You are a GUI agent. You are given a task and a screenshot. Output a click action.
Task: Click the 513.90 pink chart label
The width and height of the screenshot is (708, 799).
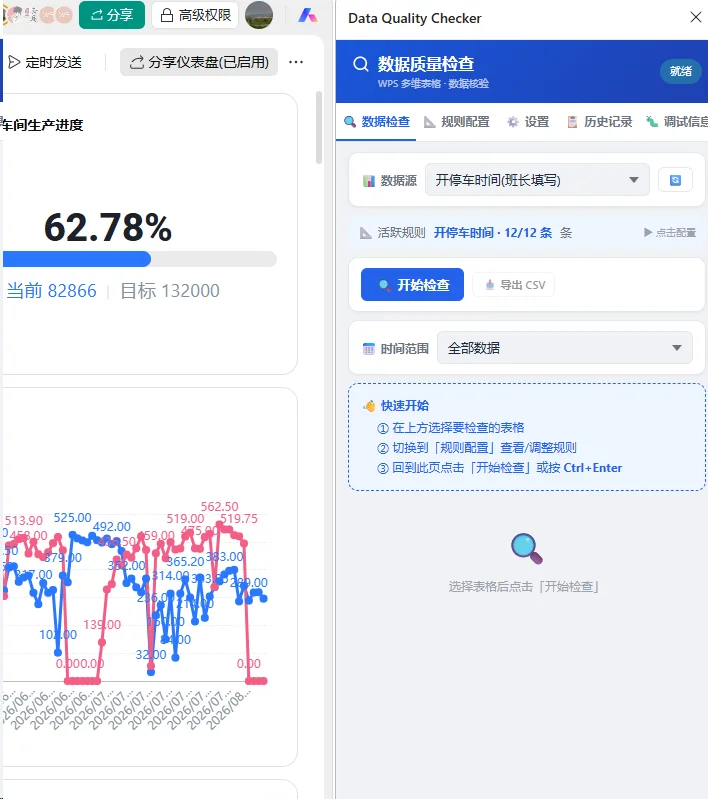tap(24, 520)
